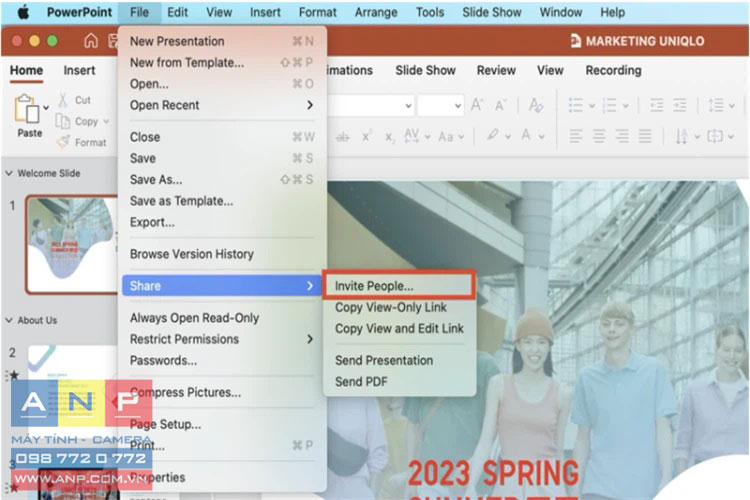Switch to the Review ribbon tab
Screen dimensions: 750x500
point(496,70)
